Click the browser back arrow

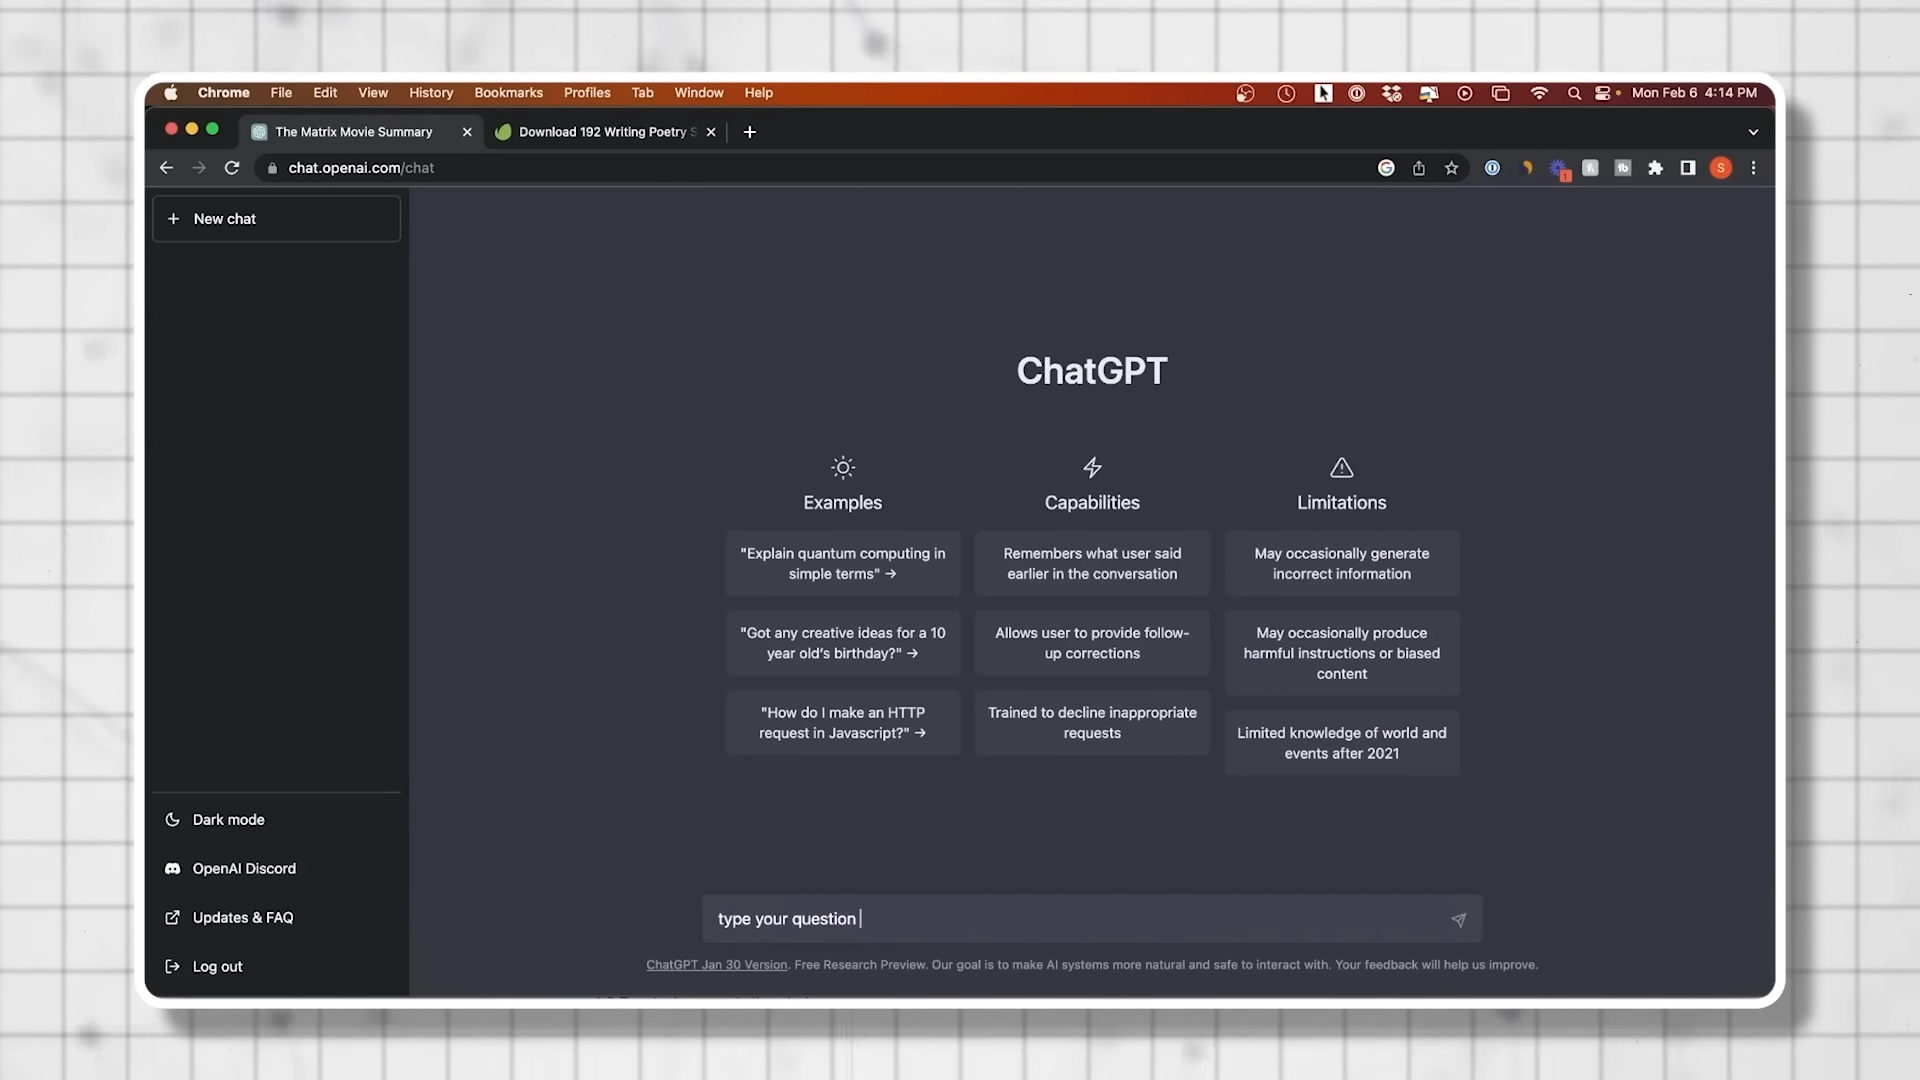tap(167, 168)
